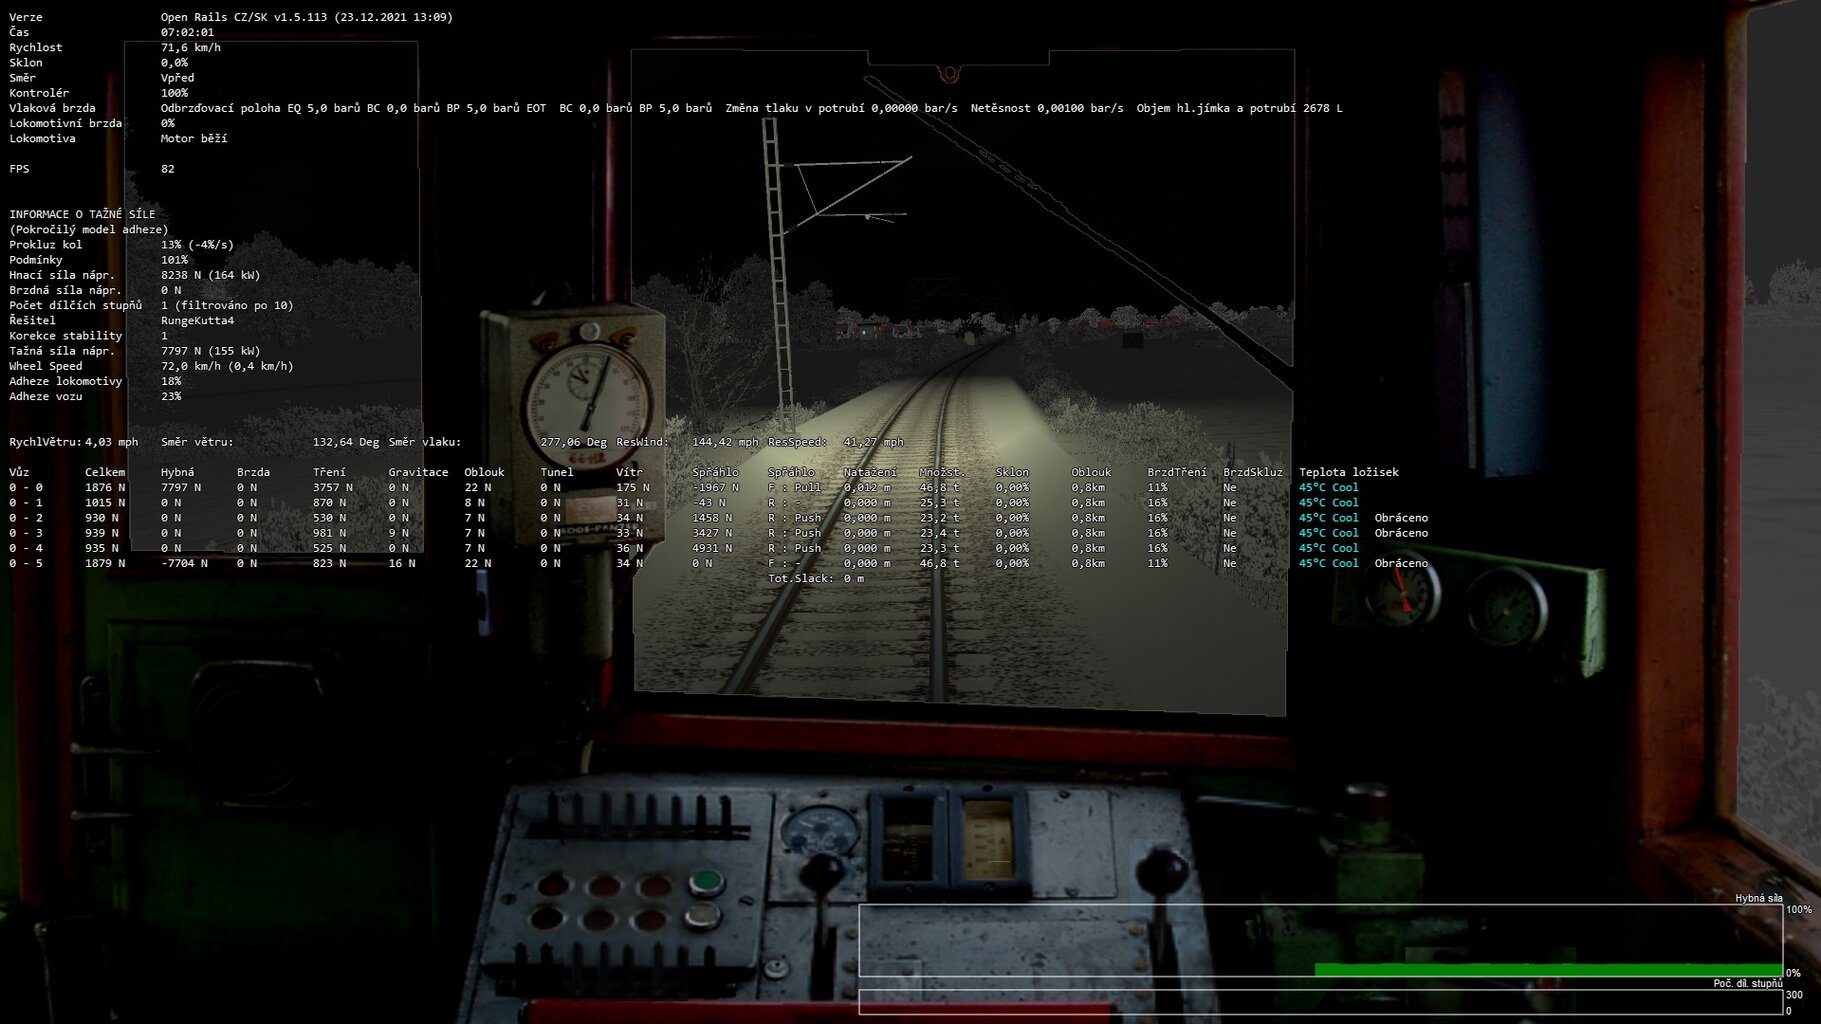Click the bottom-left red indicator lamp
This screenshot has width=1821, height=1024.
[546, 918]
